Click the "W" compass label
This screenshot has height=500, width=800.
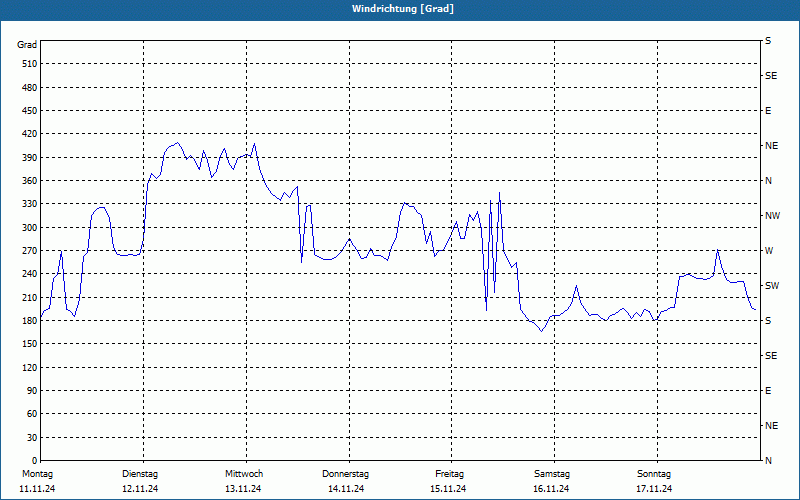(769, 251)
